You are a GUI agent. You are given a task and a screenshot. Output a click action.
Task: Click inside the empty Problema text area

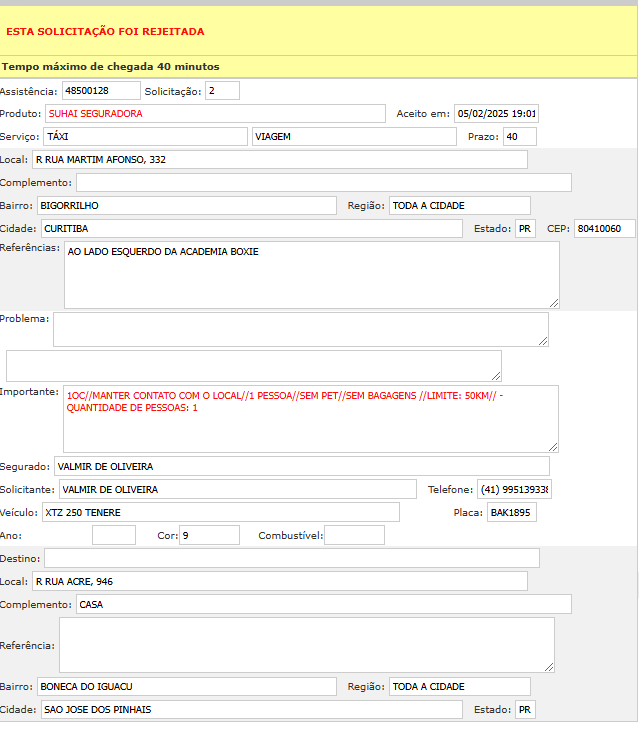point(300,329)
